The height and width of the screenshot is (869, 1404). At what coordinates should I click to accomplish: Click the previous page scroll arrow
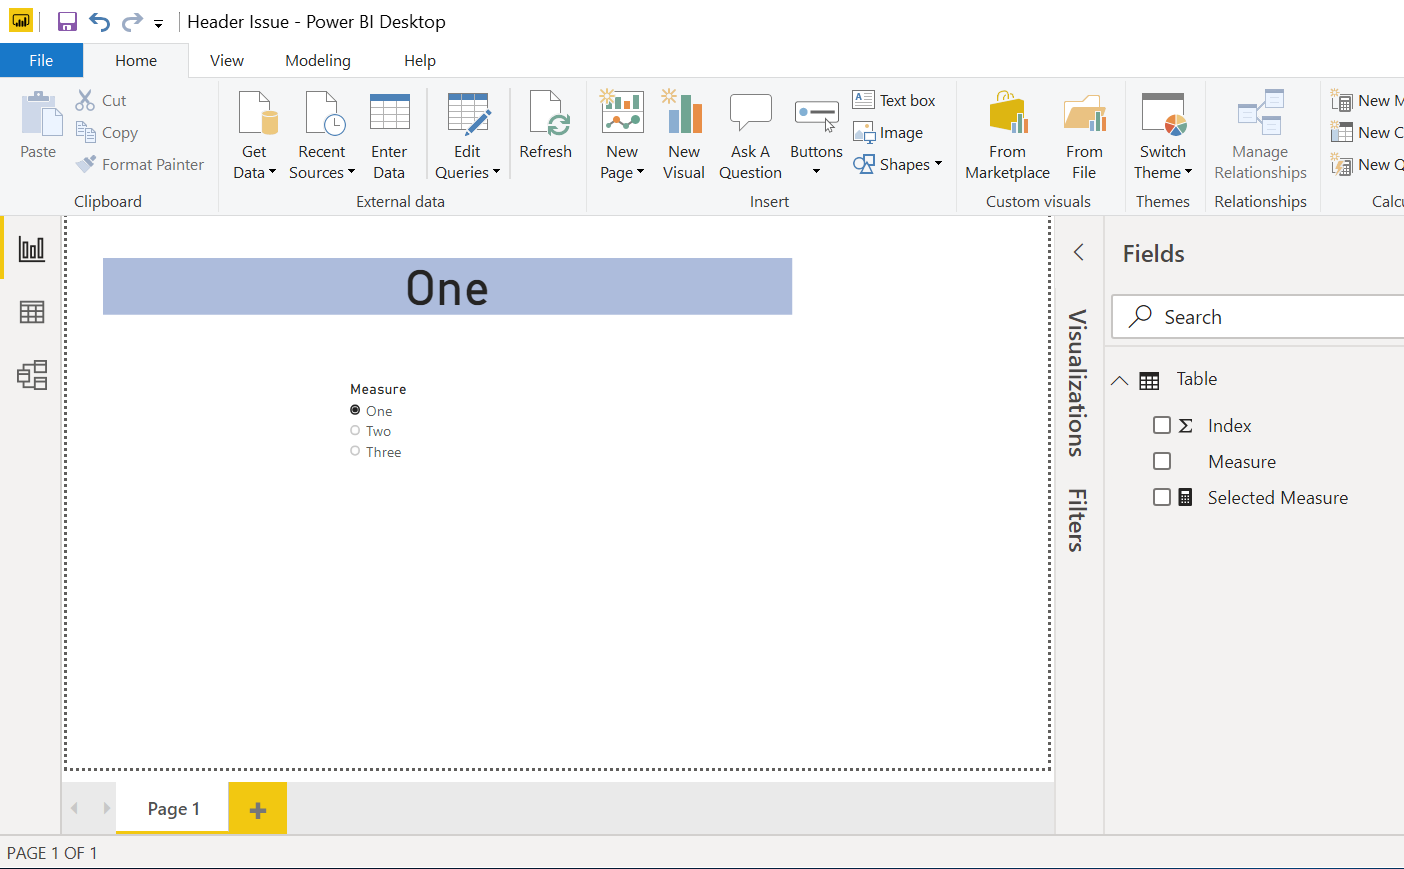pos(75,808)
